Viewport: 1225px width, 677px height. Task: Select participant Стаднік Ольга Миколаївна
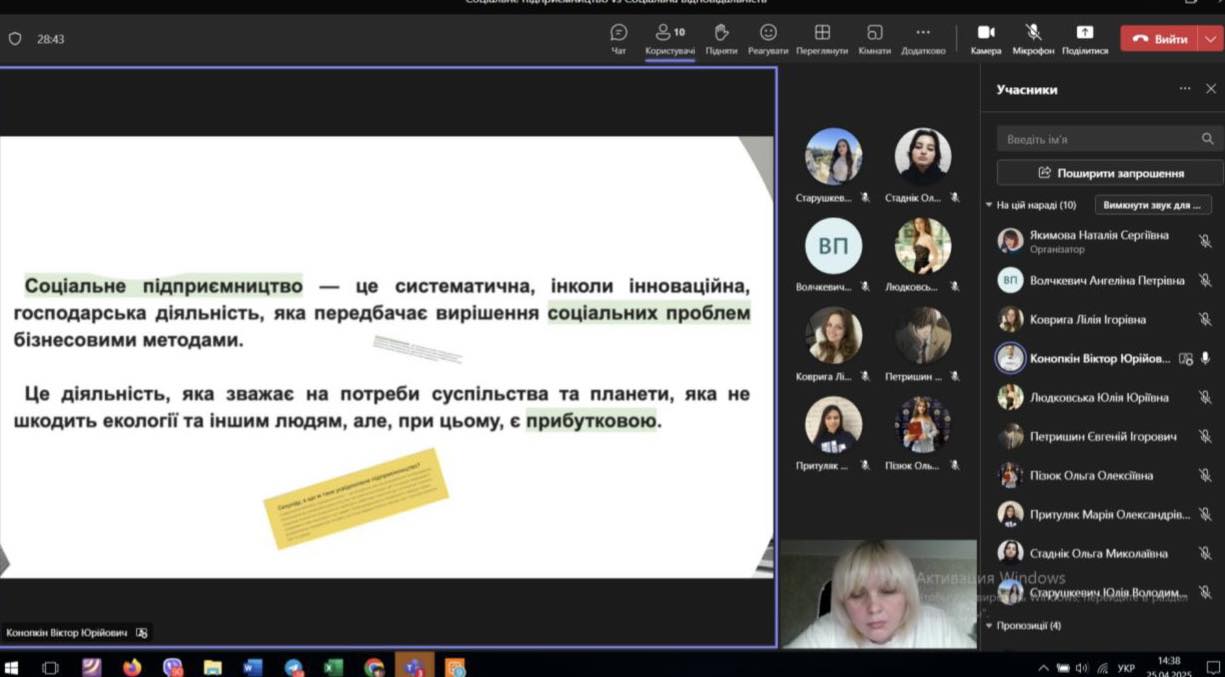(x=1103, y=553)
